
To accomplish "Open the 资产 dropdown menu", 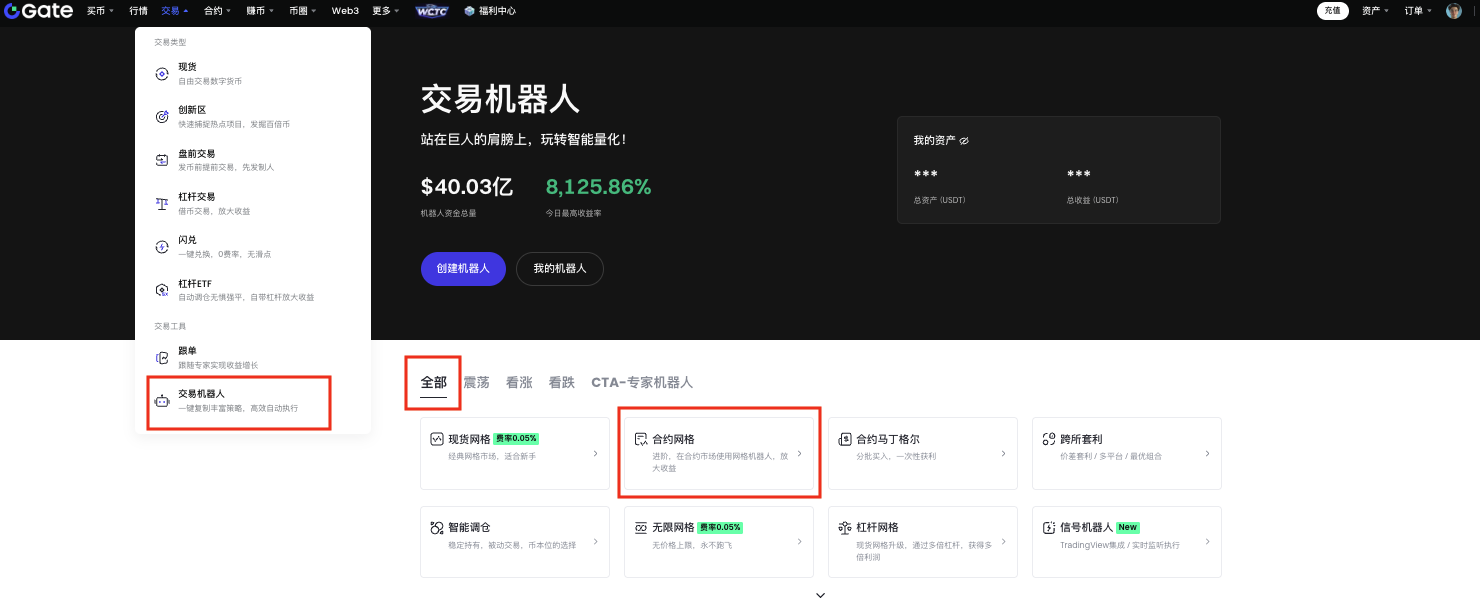I will point(1374,11).
